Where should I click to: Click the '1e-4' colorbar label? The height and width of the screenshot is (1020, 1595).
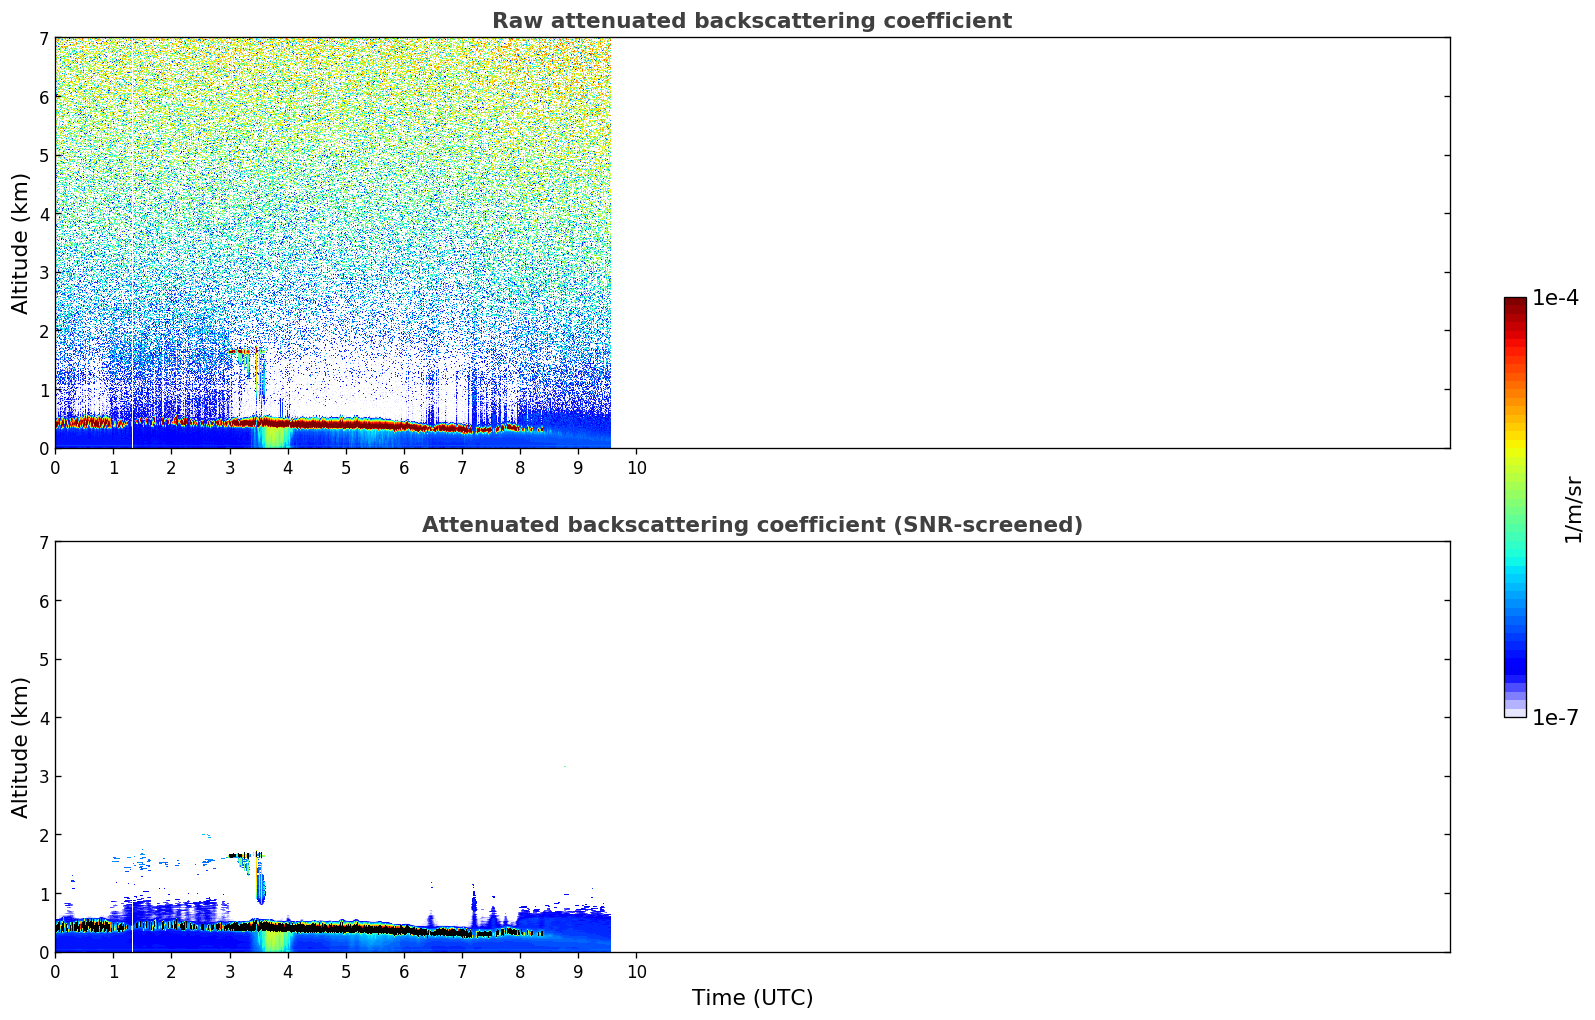click(1555, 298)
